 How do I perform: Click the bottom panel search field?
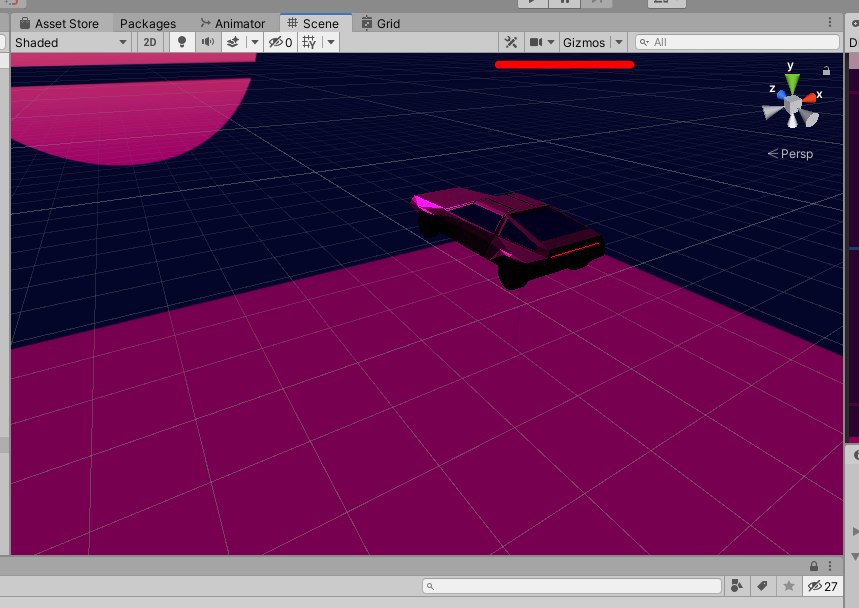(572, 586)
